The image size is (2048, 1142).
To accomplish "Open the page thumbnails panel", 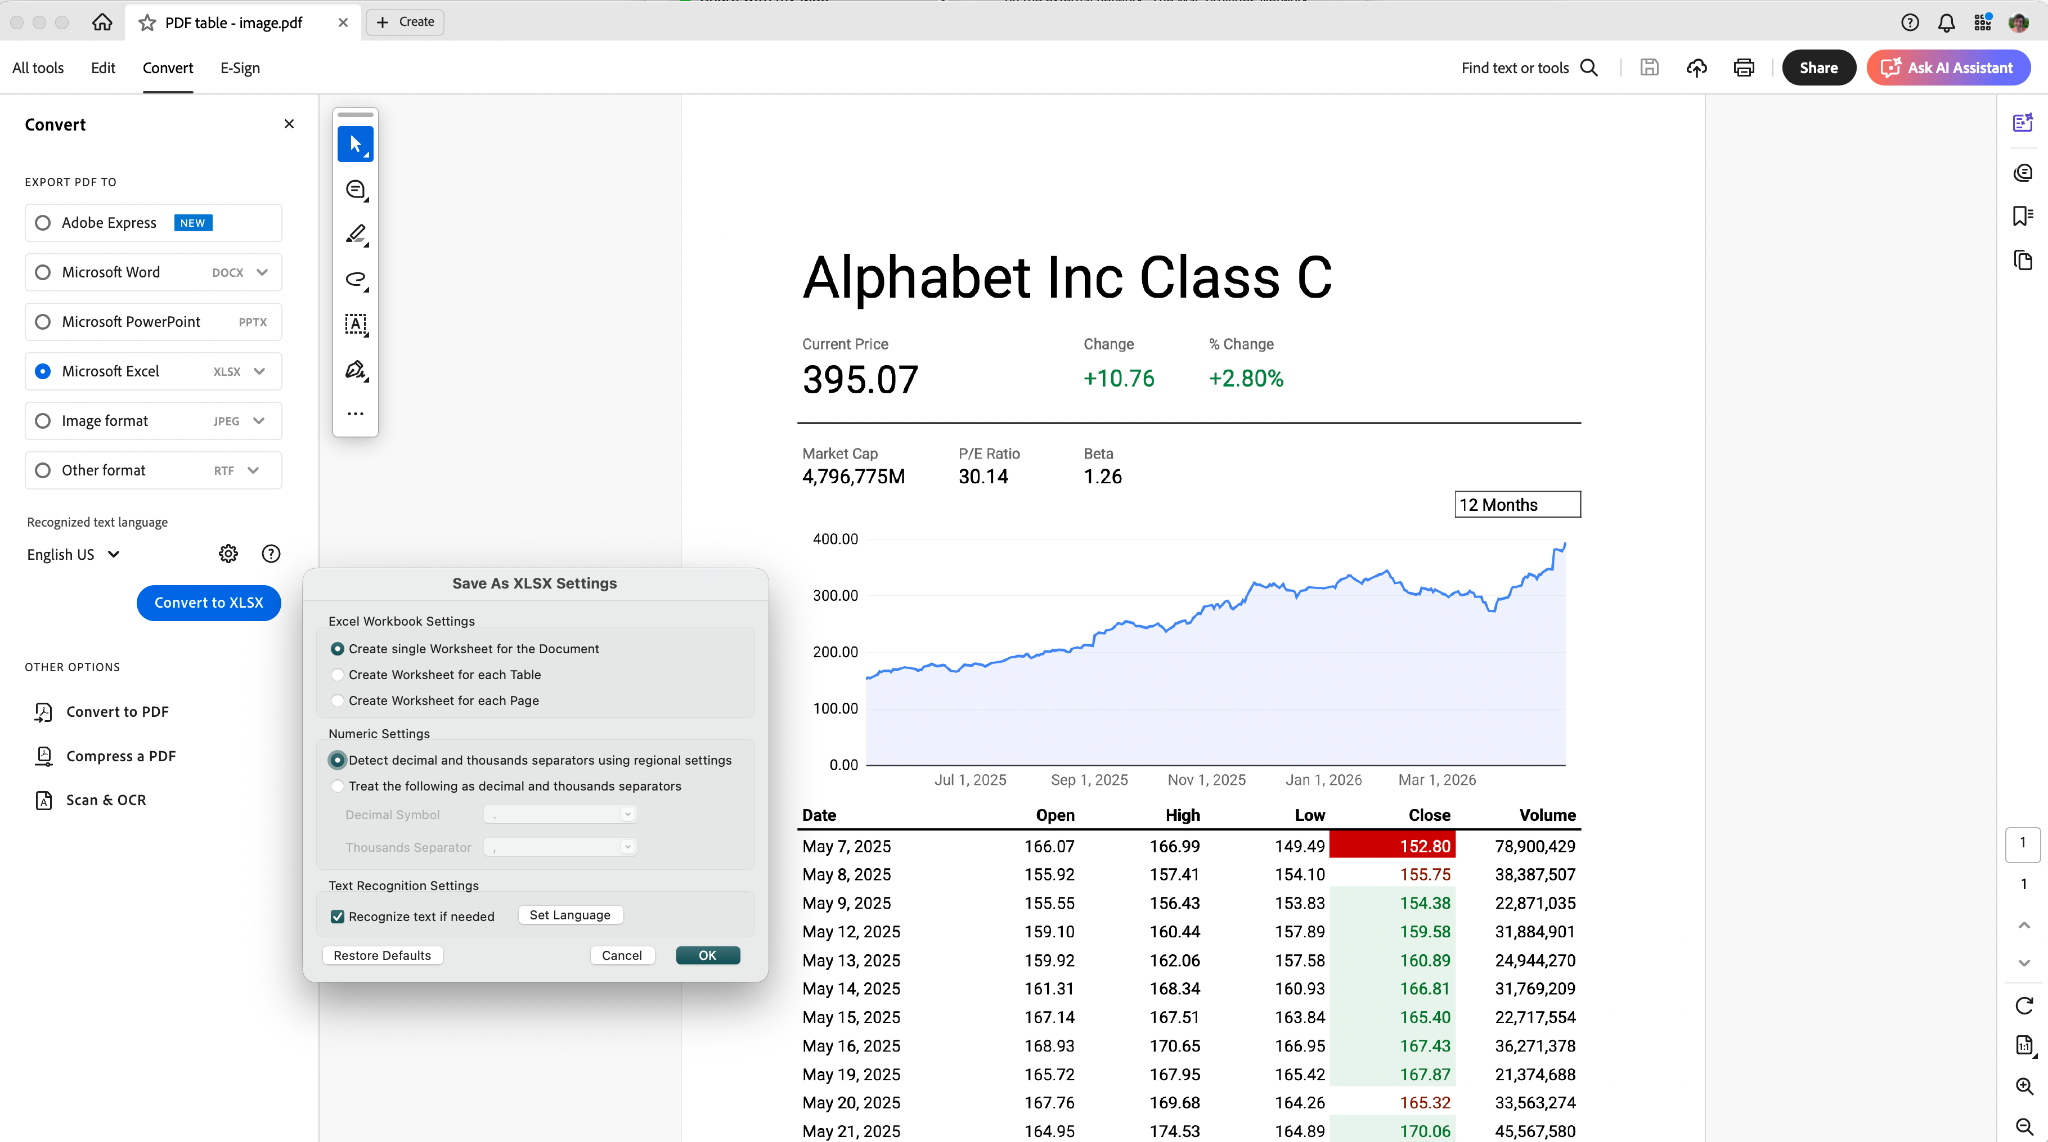I will [2023, 260].
